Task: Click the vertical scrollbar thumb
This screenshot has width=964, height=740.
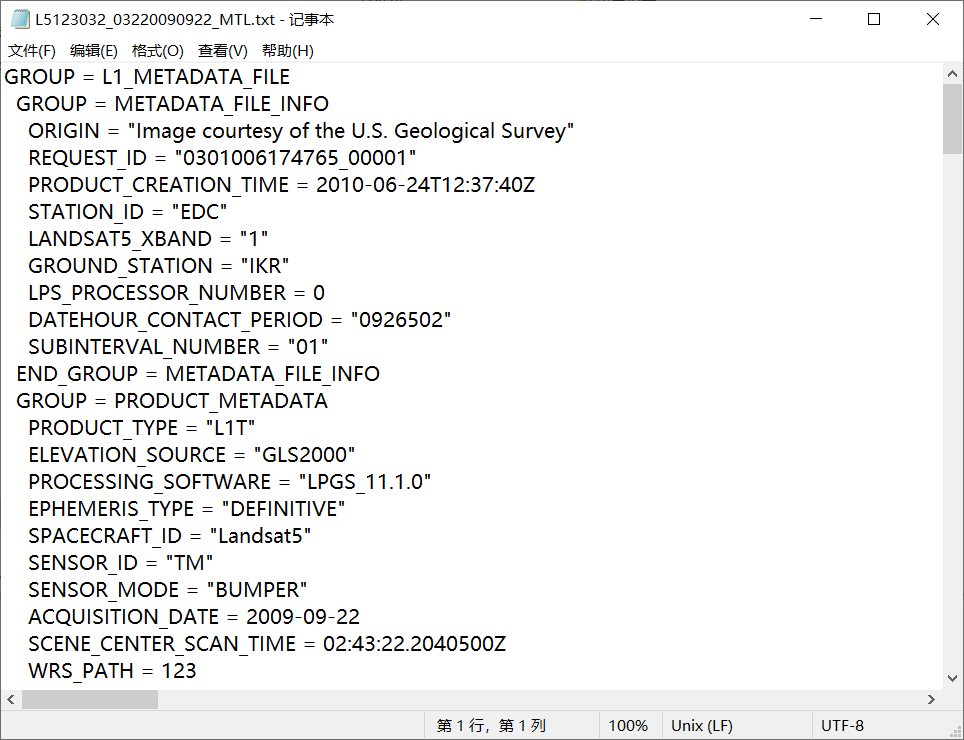Action: [952, 119]
